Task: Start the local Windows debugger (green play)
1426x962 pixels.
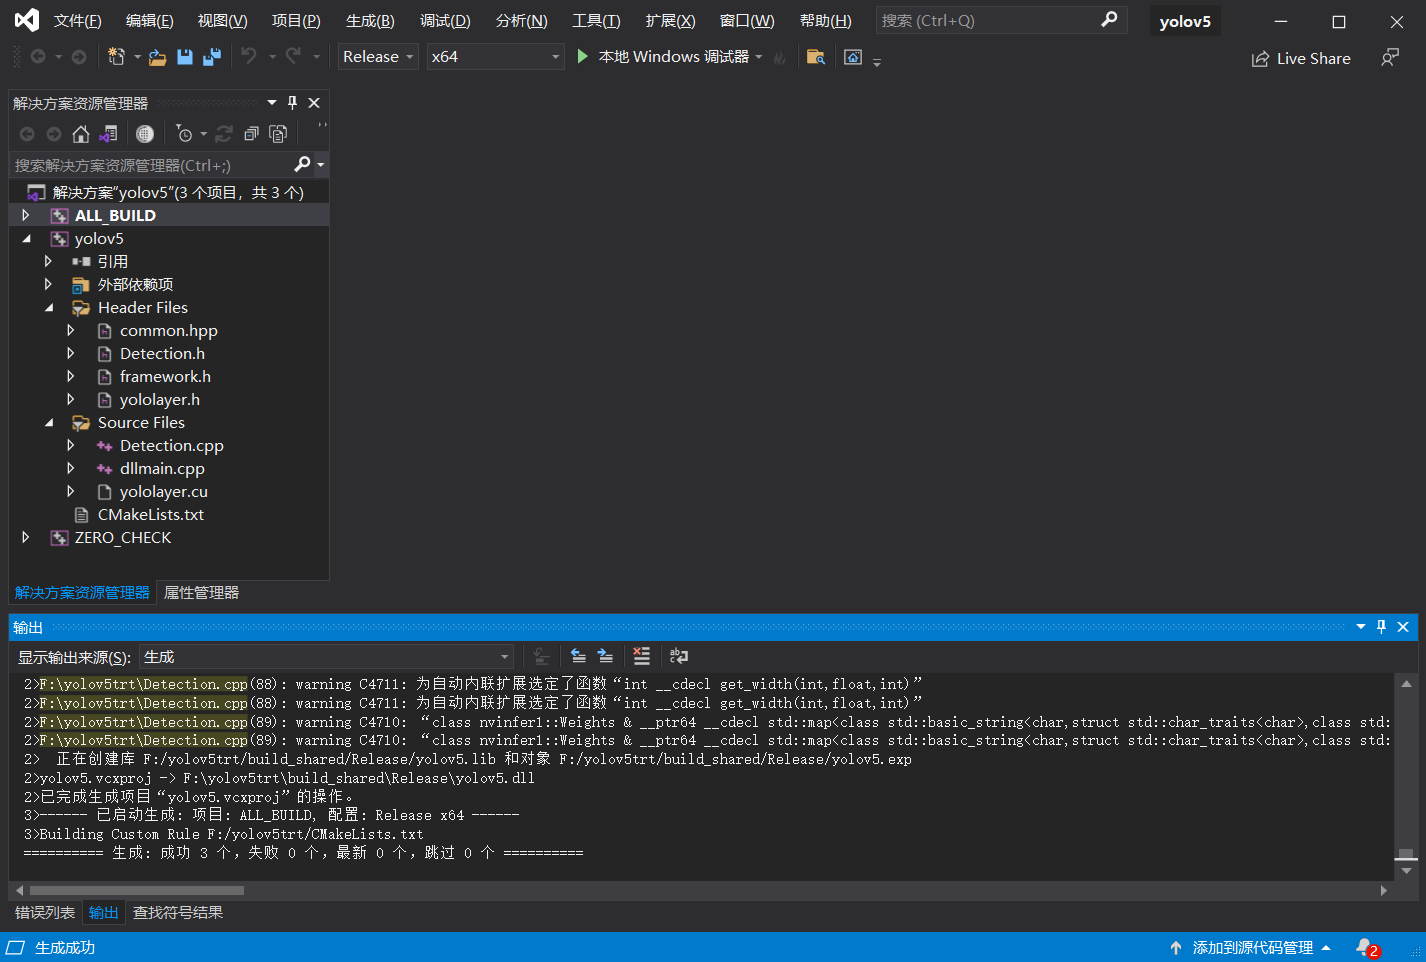Action: tap(583, 57)
